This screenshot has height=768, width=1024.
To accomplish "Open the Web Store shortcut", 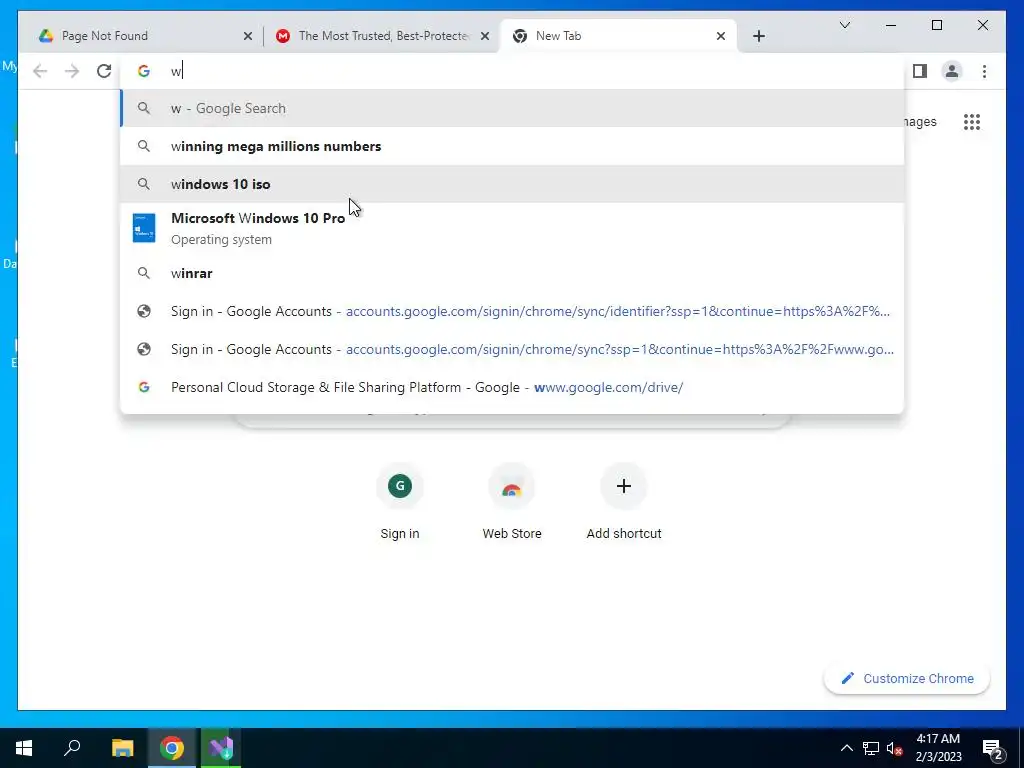I will (x=512, y=503).
